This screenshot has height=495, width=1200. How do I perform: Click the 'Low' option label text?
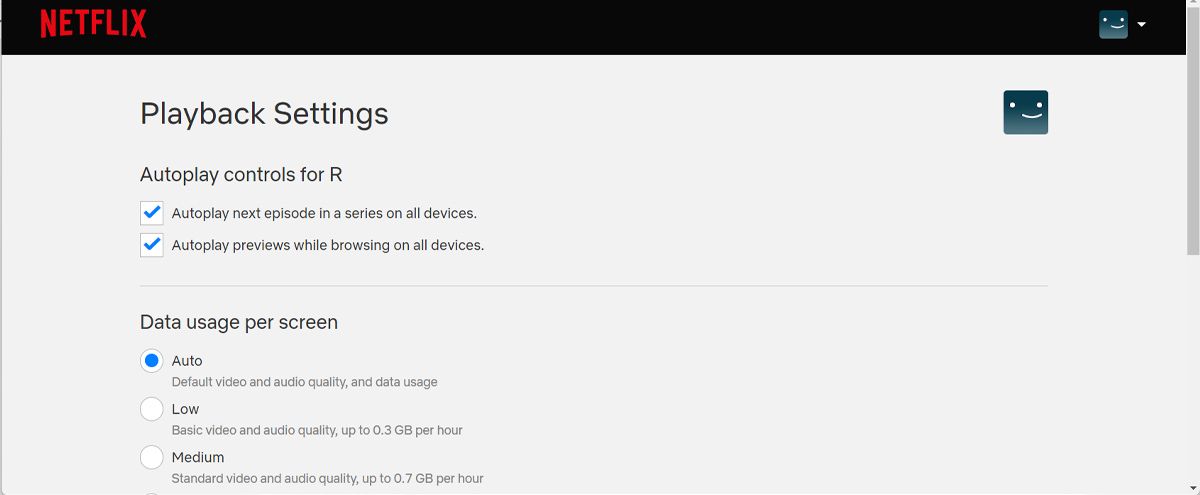185,409
